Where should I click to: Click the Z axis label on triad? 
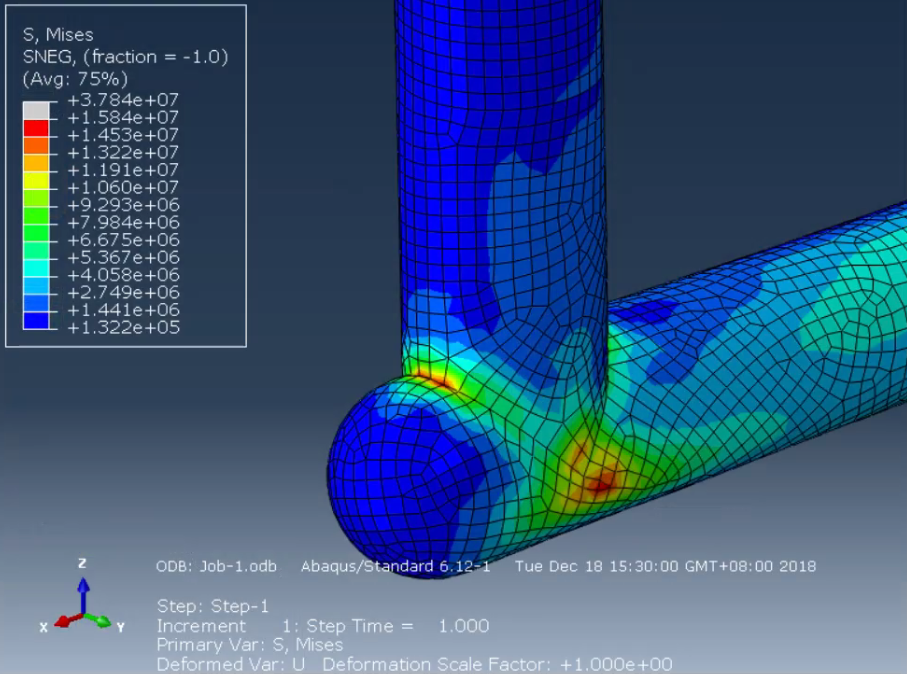tap(82, 563)
